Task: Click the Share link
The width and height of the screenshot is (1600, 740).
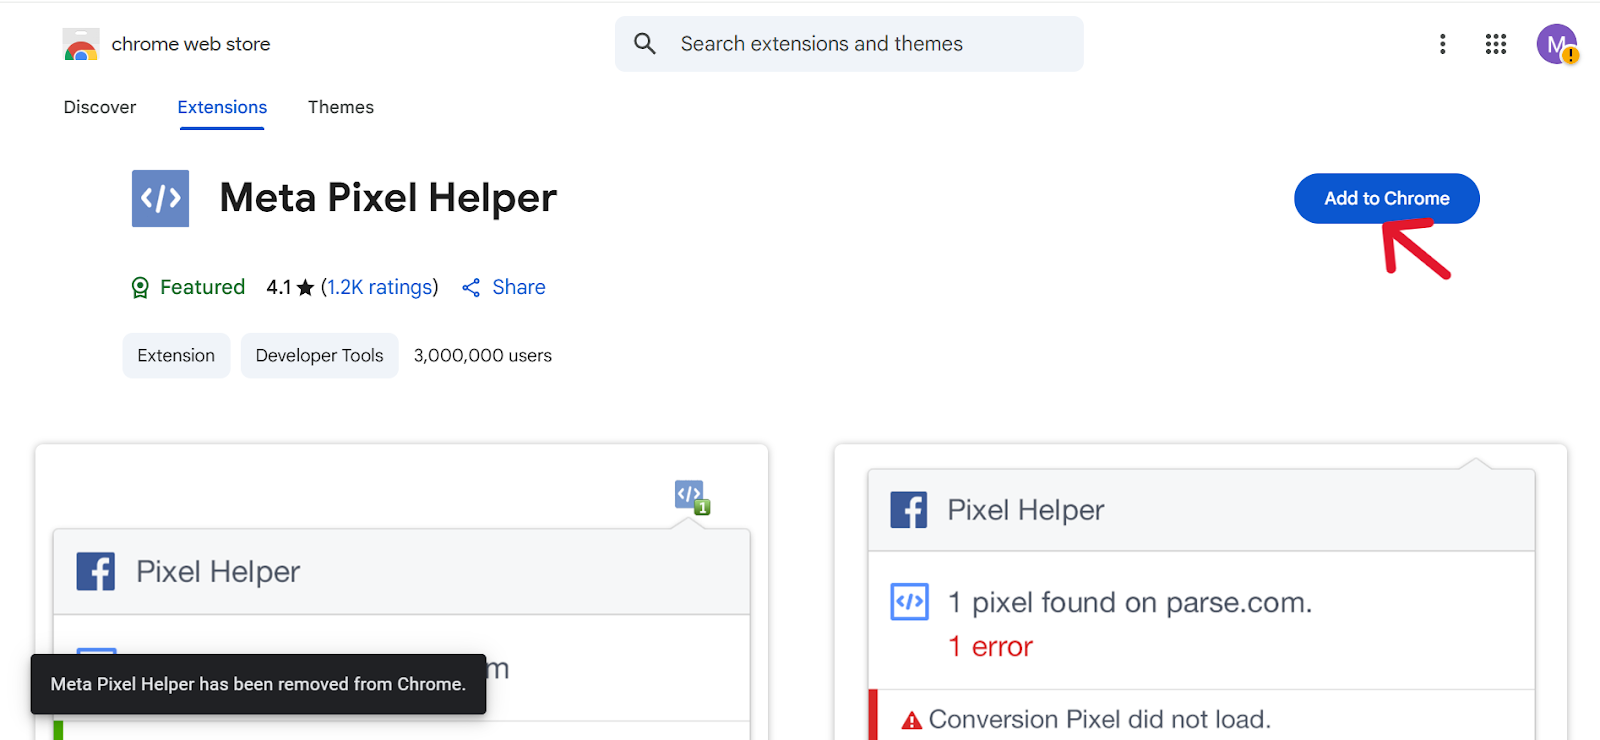Action: coord(519,287)
